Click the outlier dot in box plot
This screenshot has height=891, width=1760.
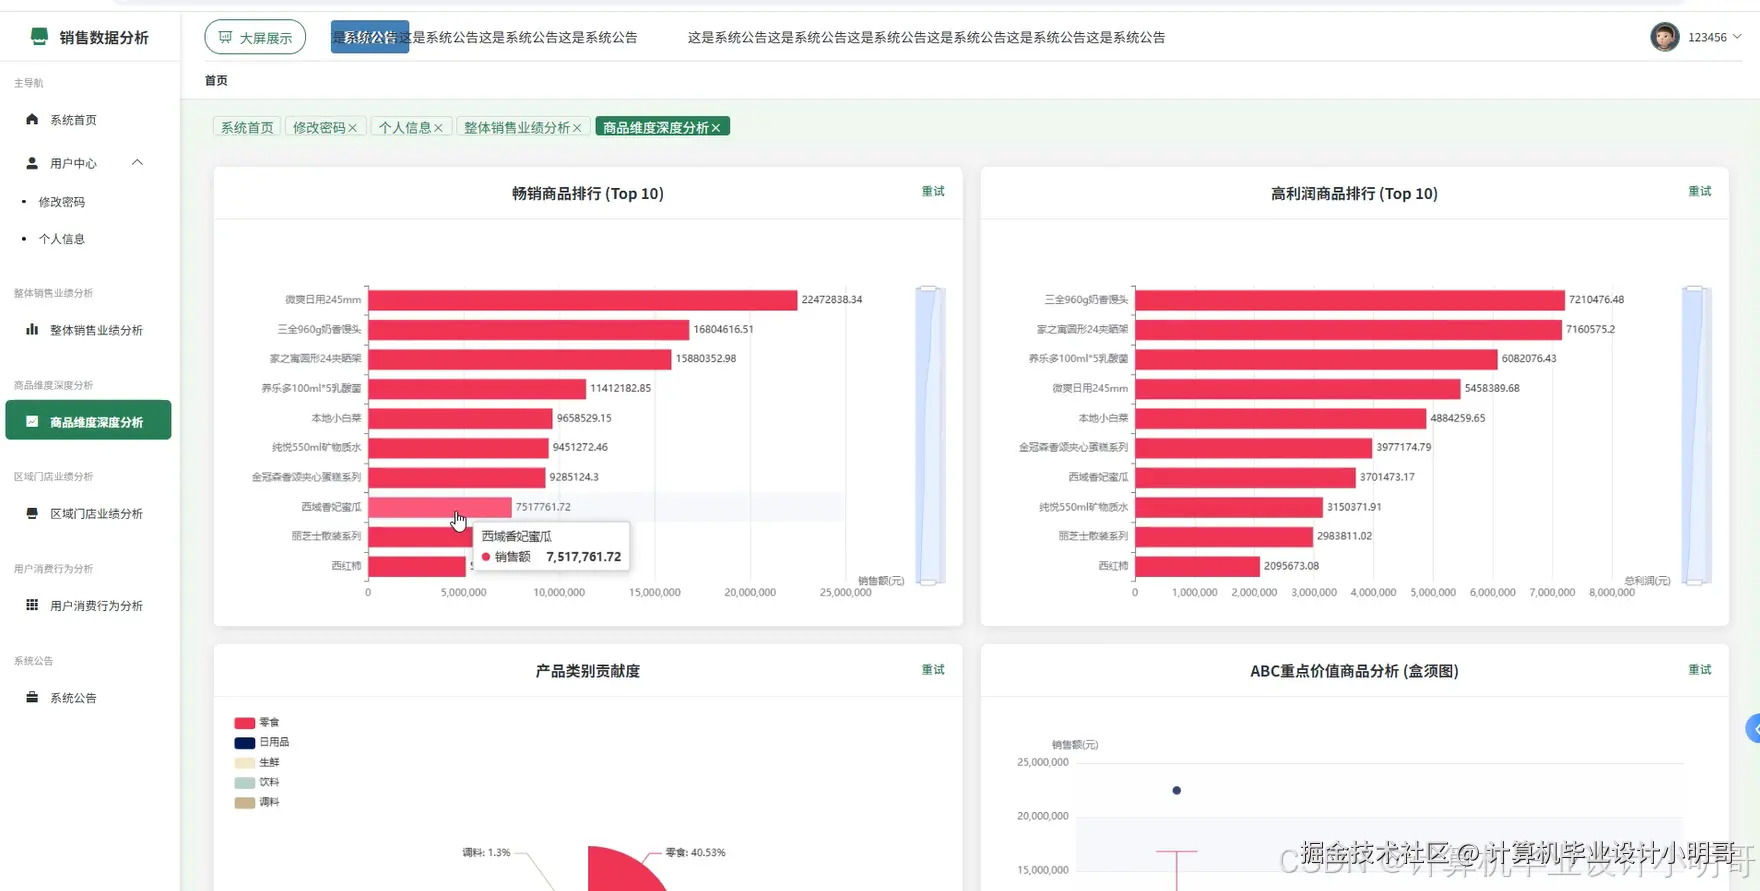tap(1177, 790)
